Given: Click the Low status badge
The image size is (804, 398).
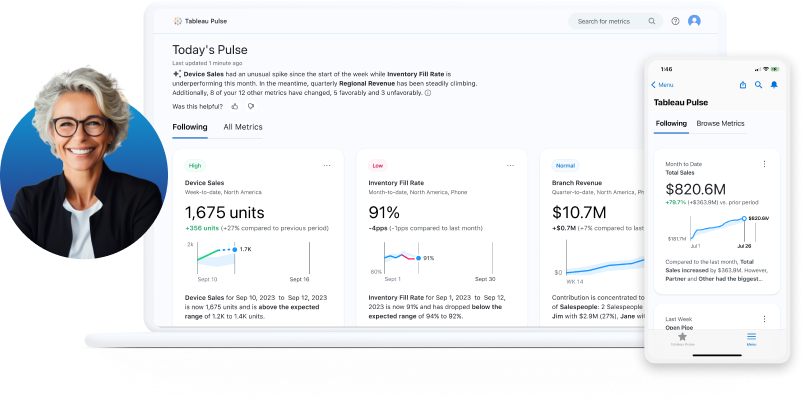Looking at the screenshot, I should 377,166.
